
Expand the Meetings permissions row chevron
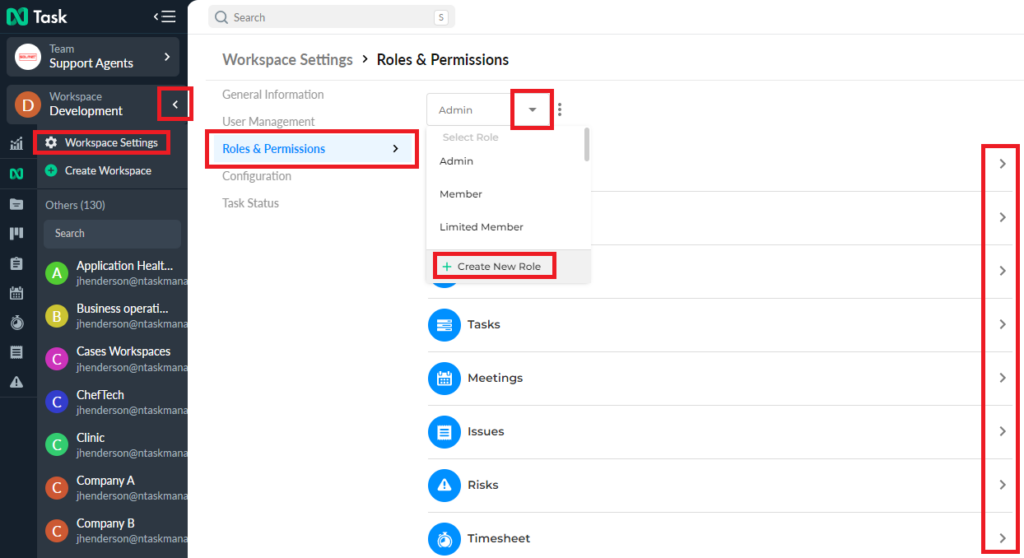click(x=1002, y=378)
